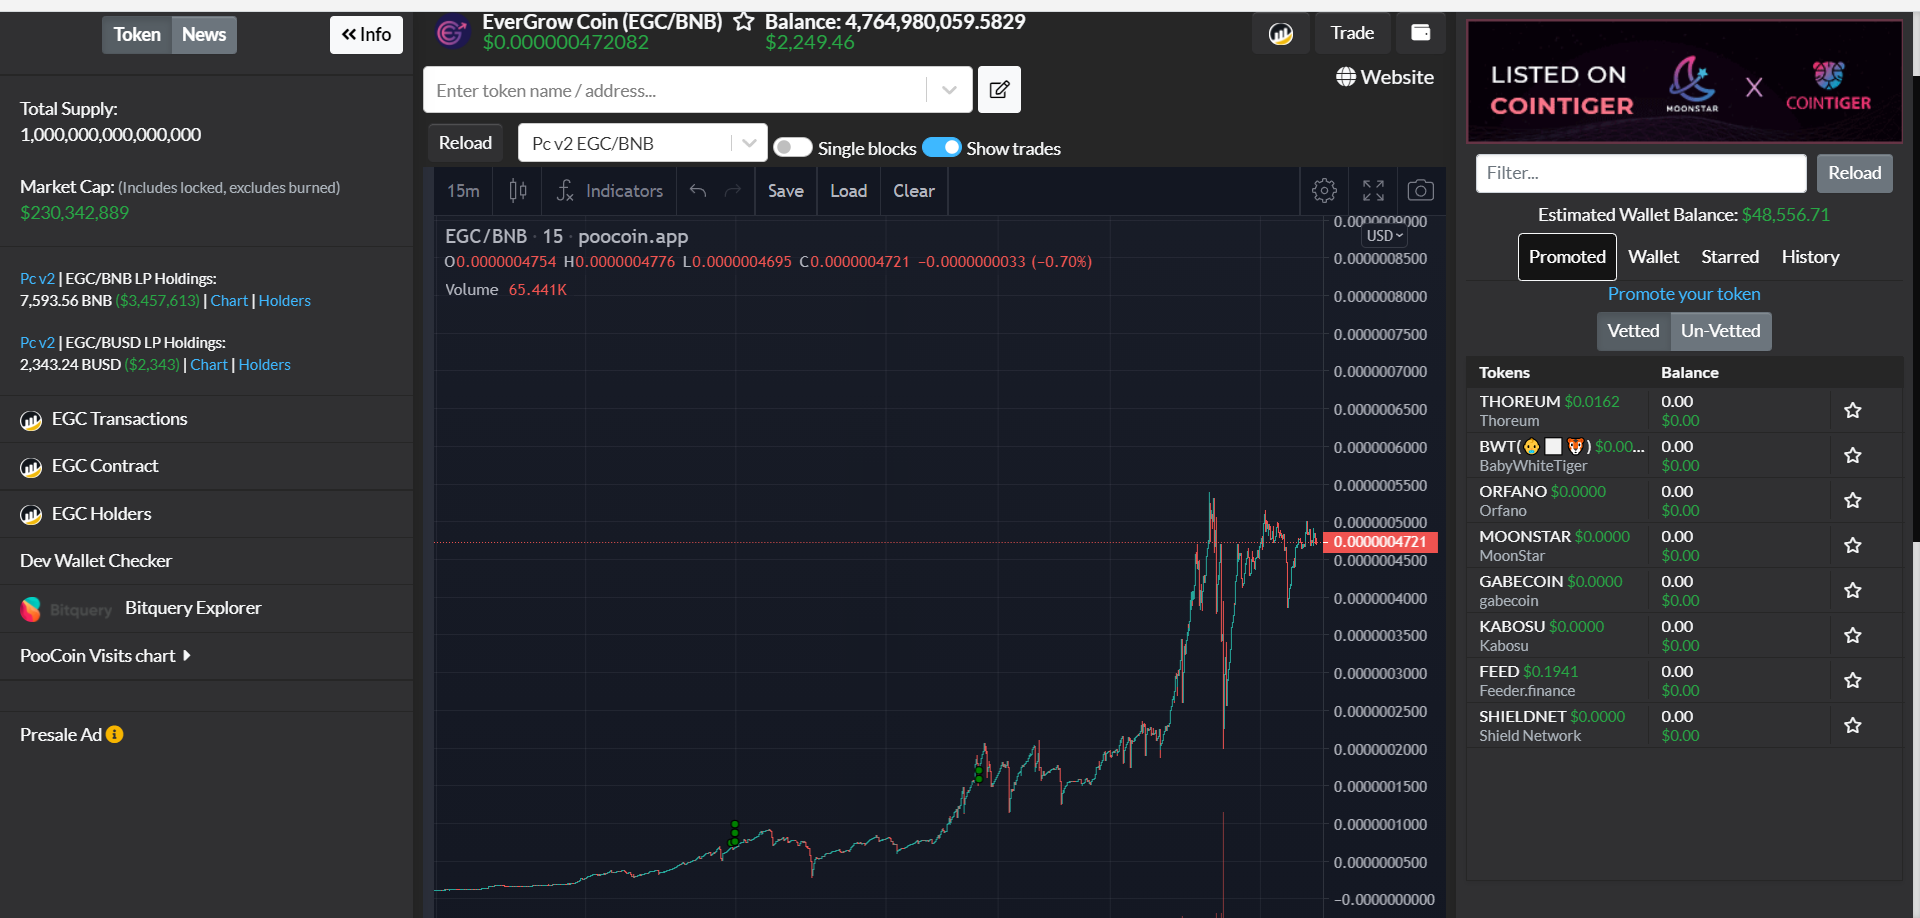Open the EGC/BNB LP Chart link
The width and height of the screenshot is (1920, 918).
[229, 301]
